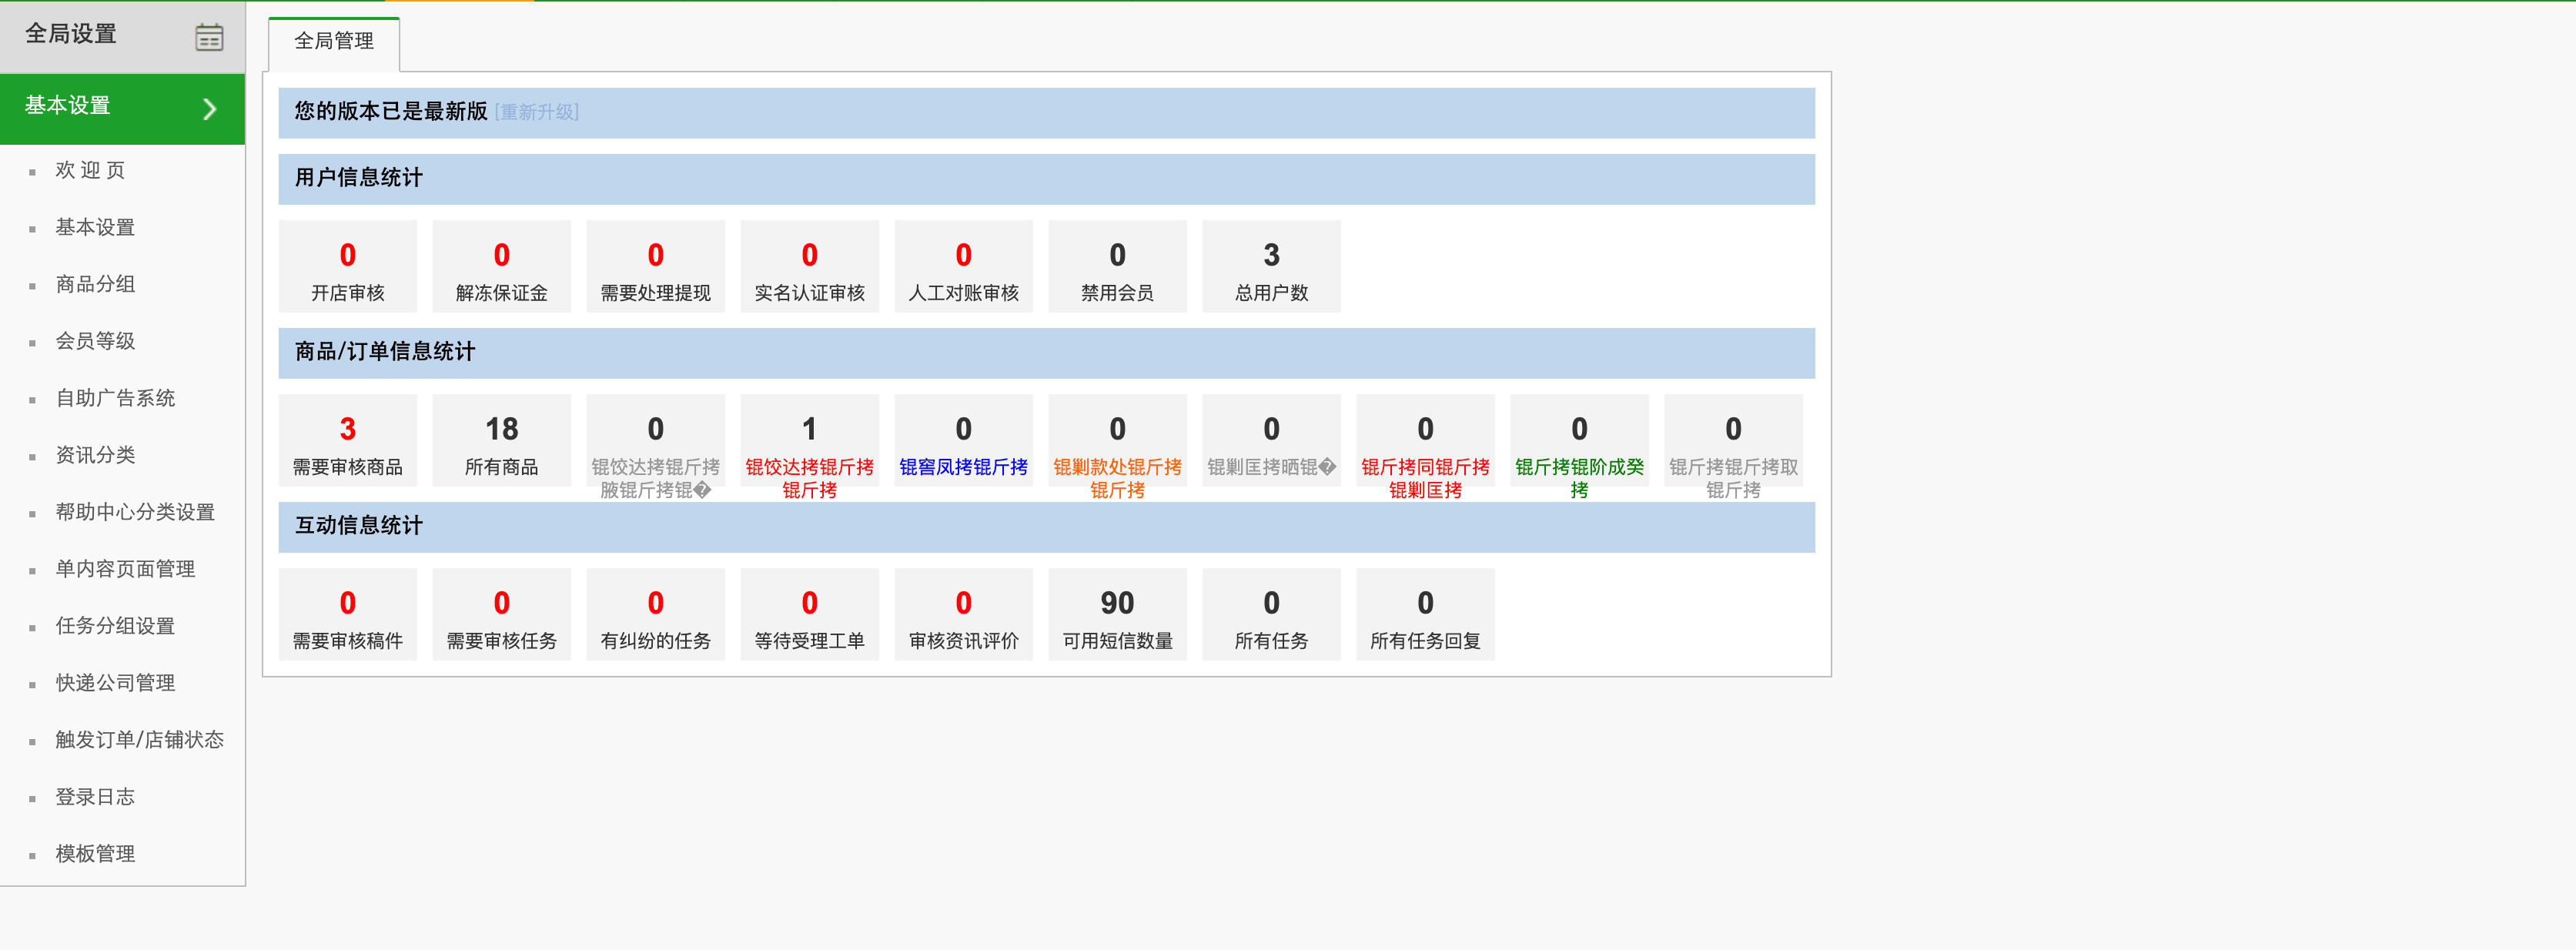The image size is (2576, 950).
Task: Open 帮助中心分类设置
Action: pos(135,512)
